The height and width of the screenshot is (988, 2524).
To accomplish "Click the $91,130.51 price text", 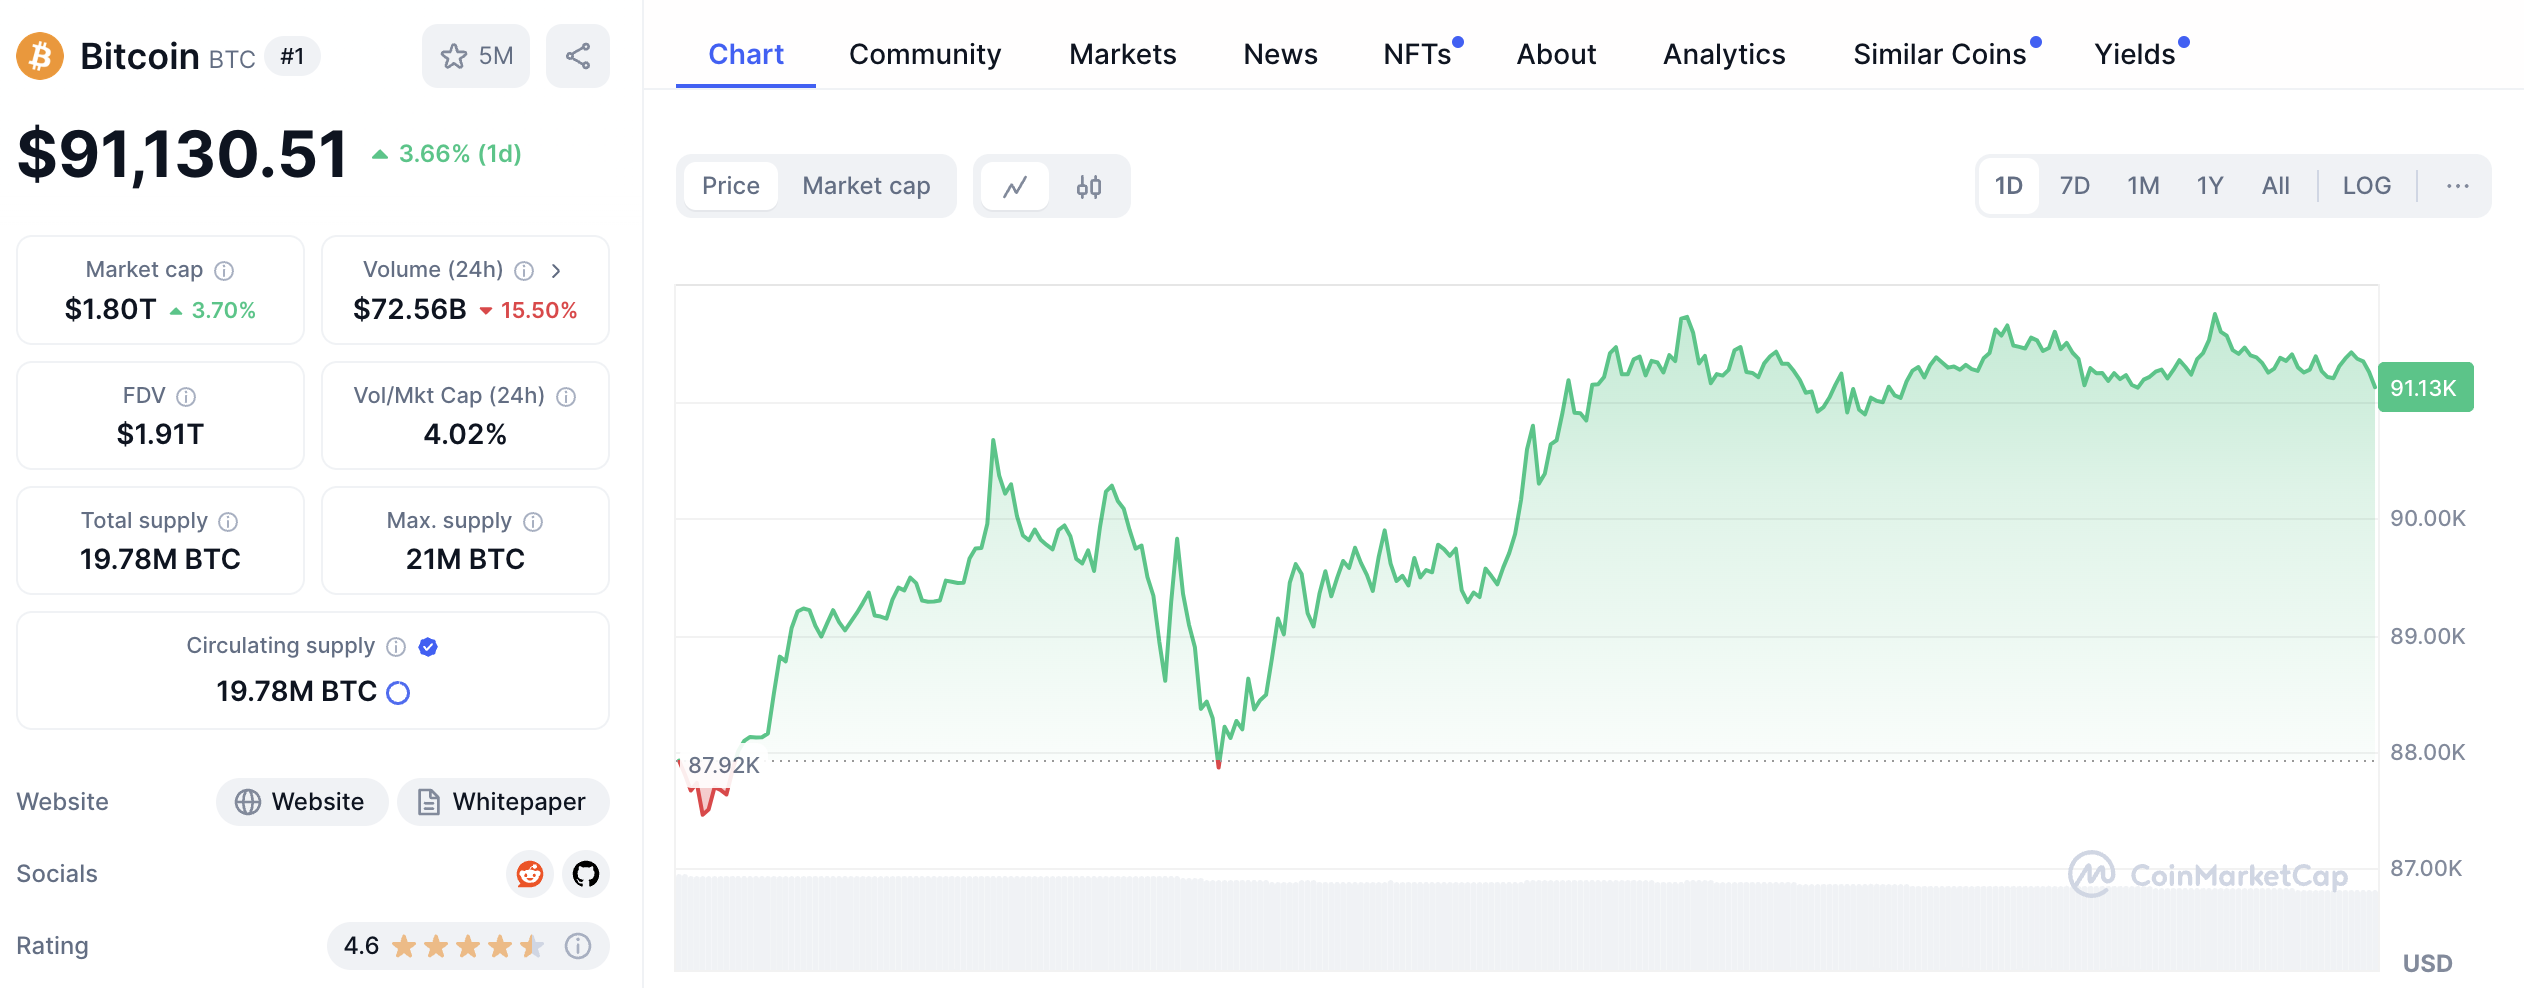I will (182, 154).
